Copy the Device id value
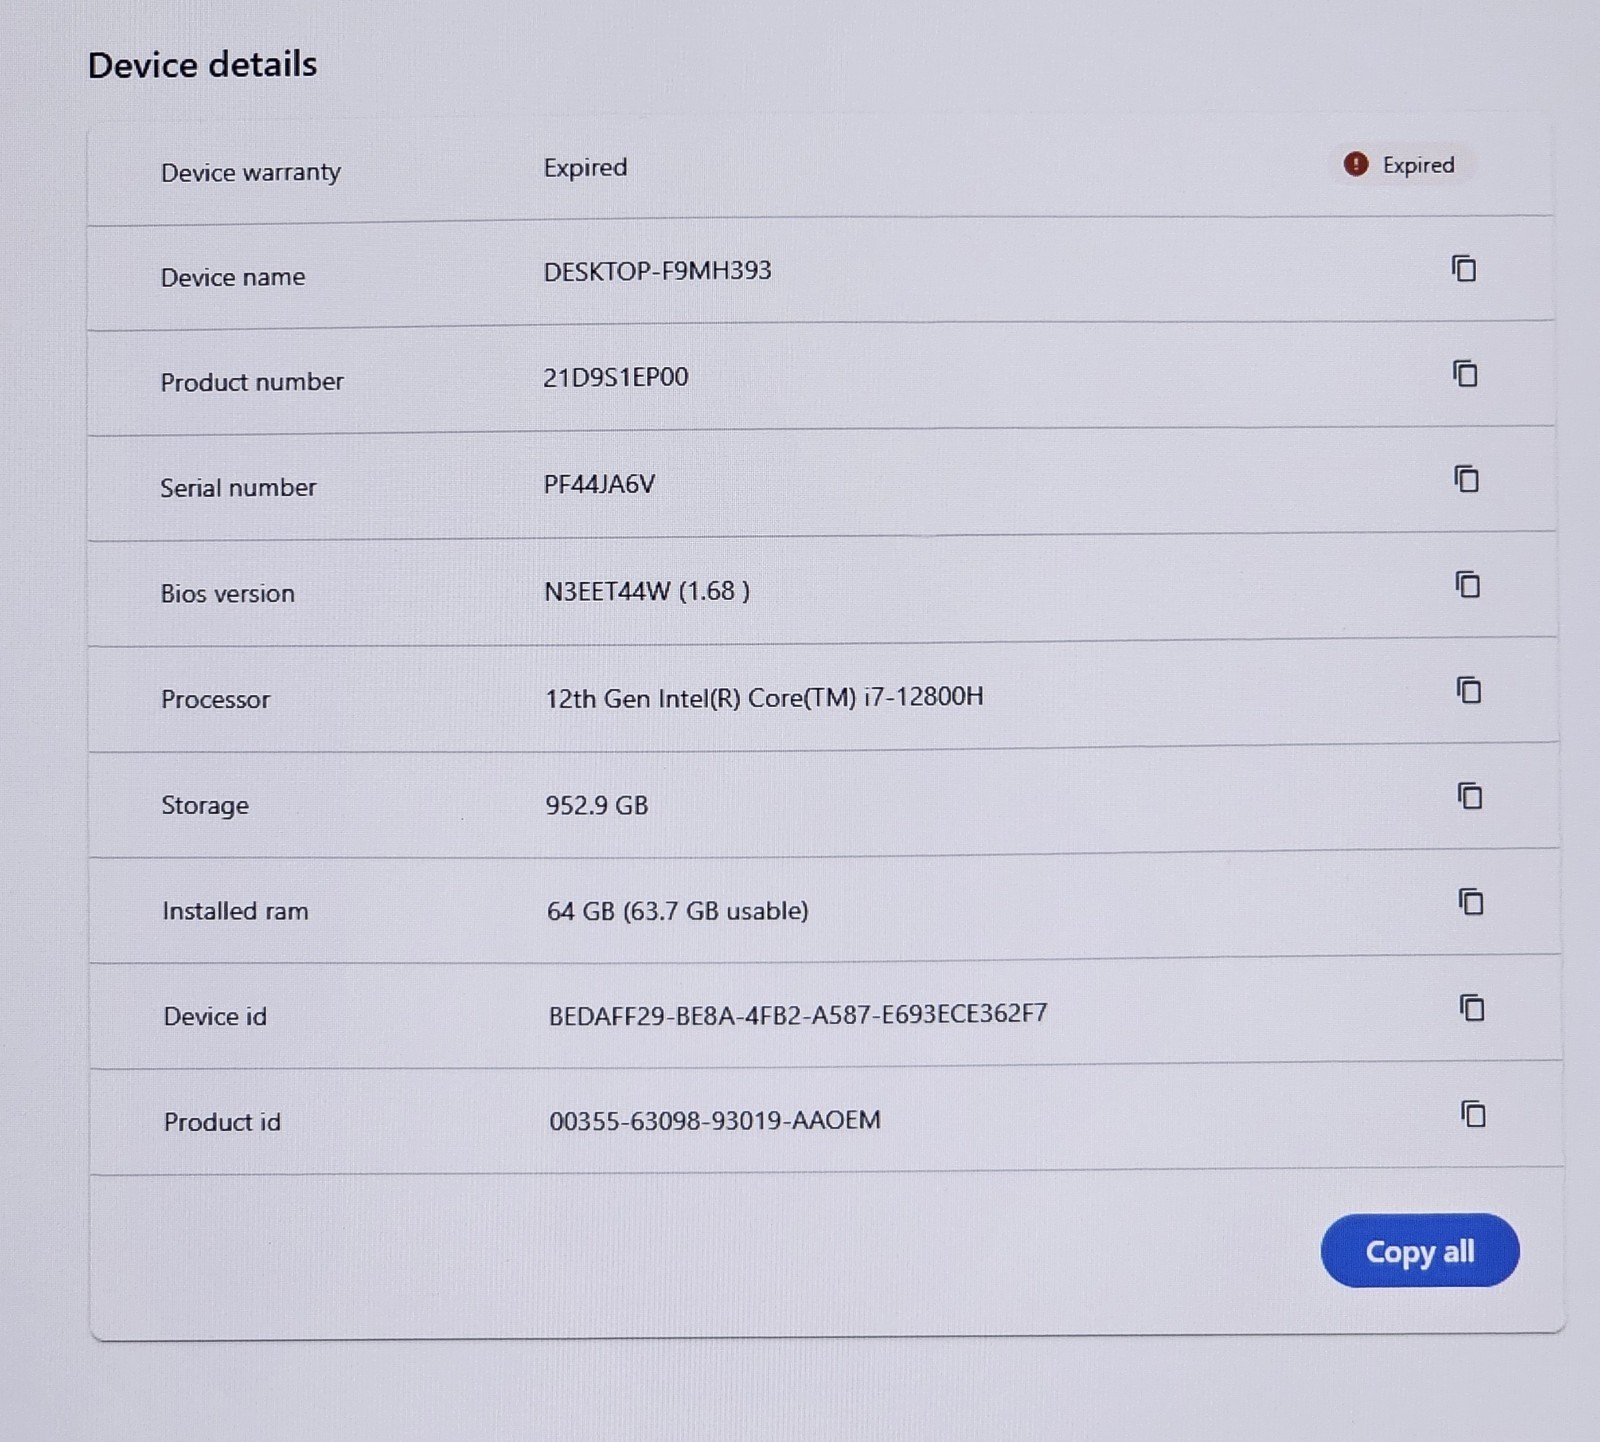Viewport: 1600px width, 1442px height. (1471, 1007)
